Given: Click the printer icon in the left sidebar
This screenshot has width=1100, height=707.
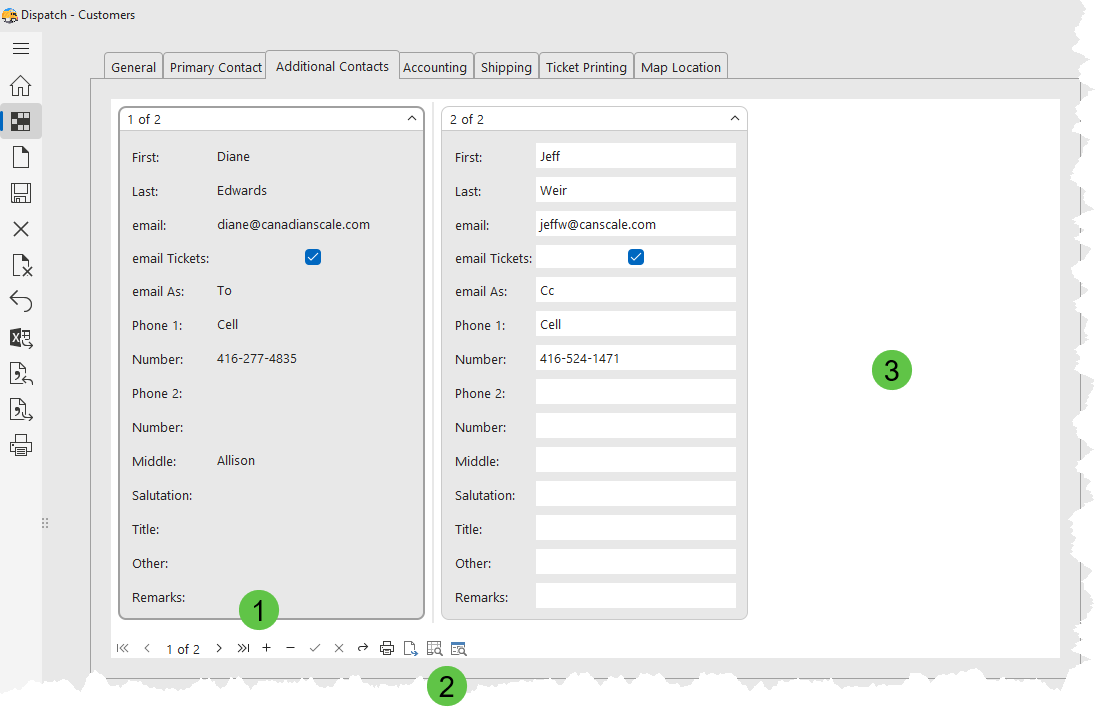Looking at the screenshot, I should click(21, 446).
